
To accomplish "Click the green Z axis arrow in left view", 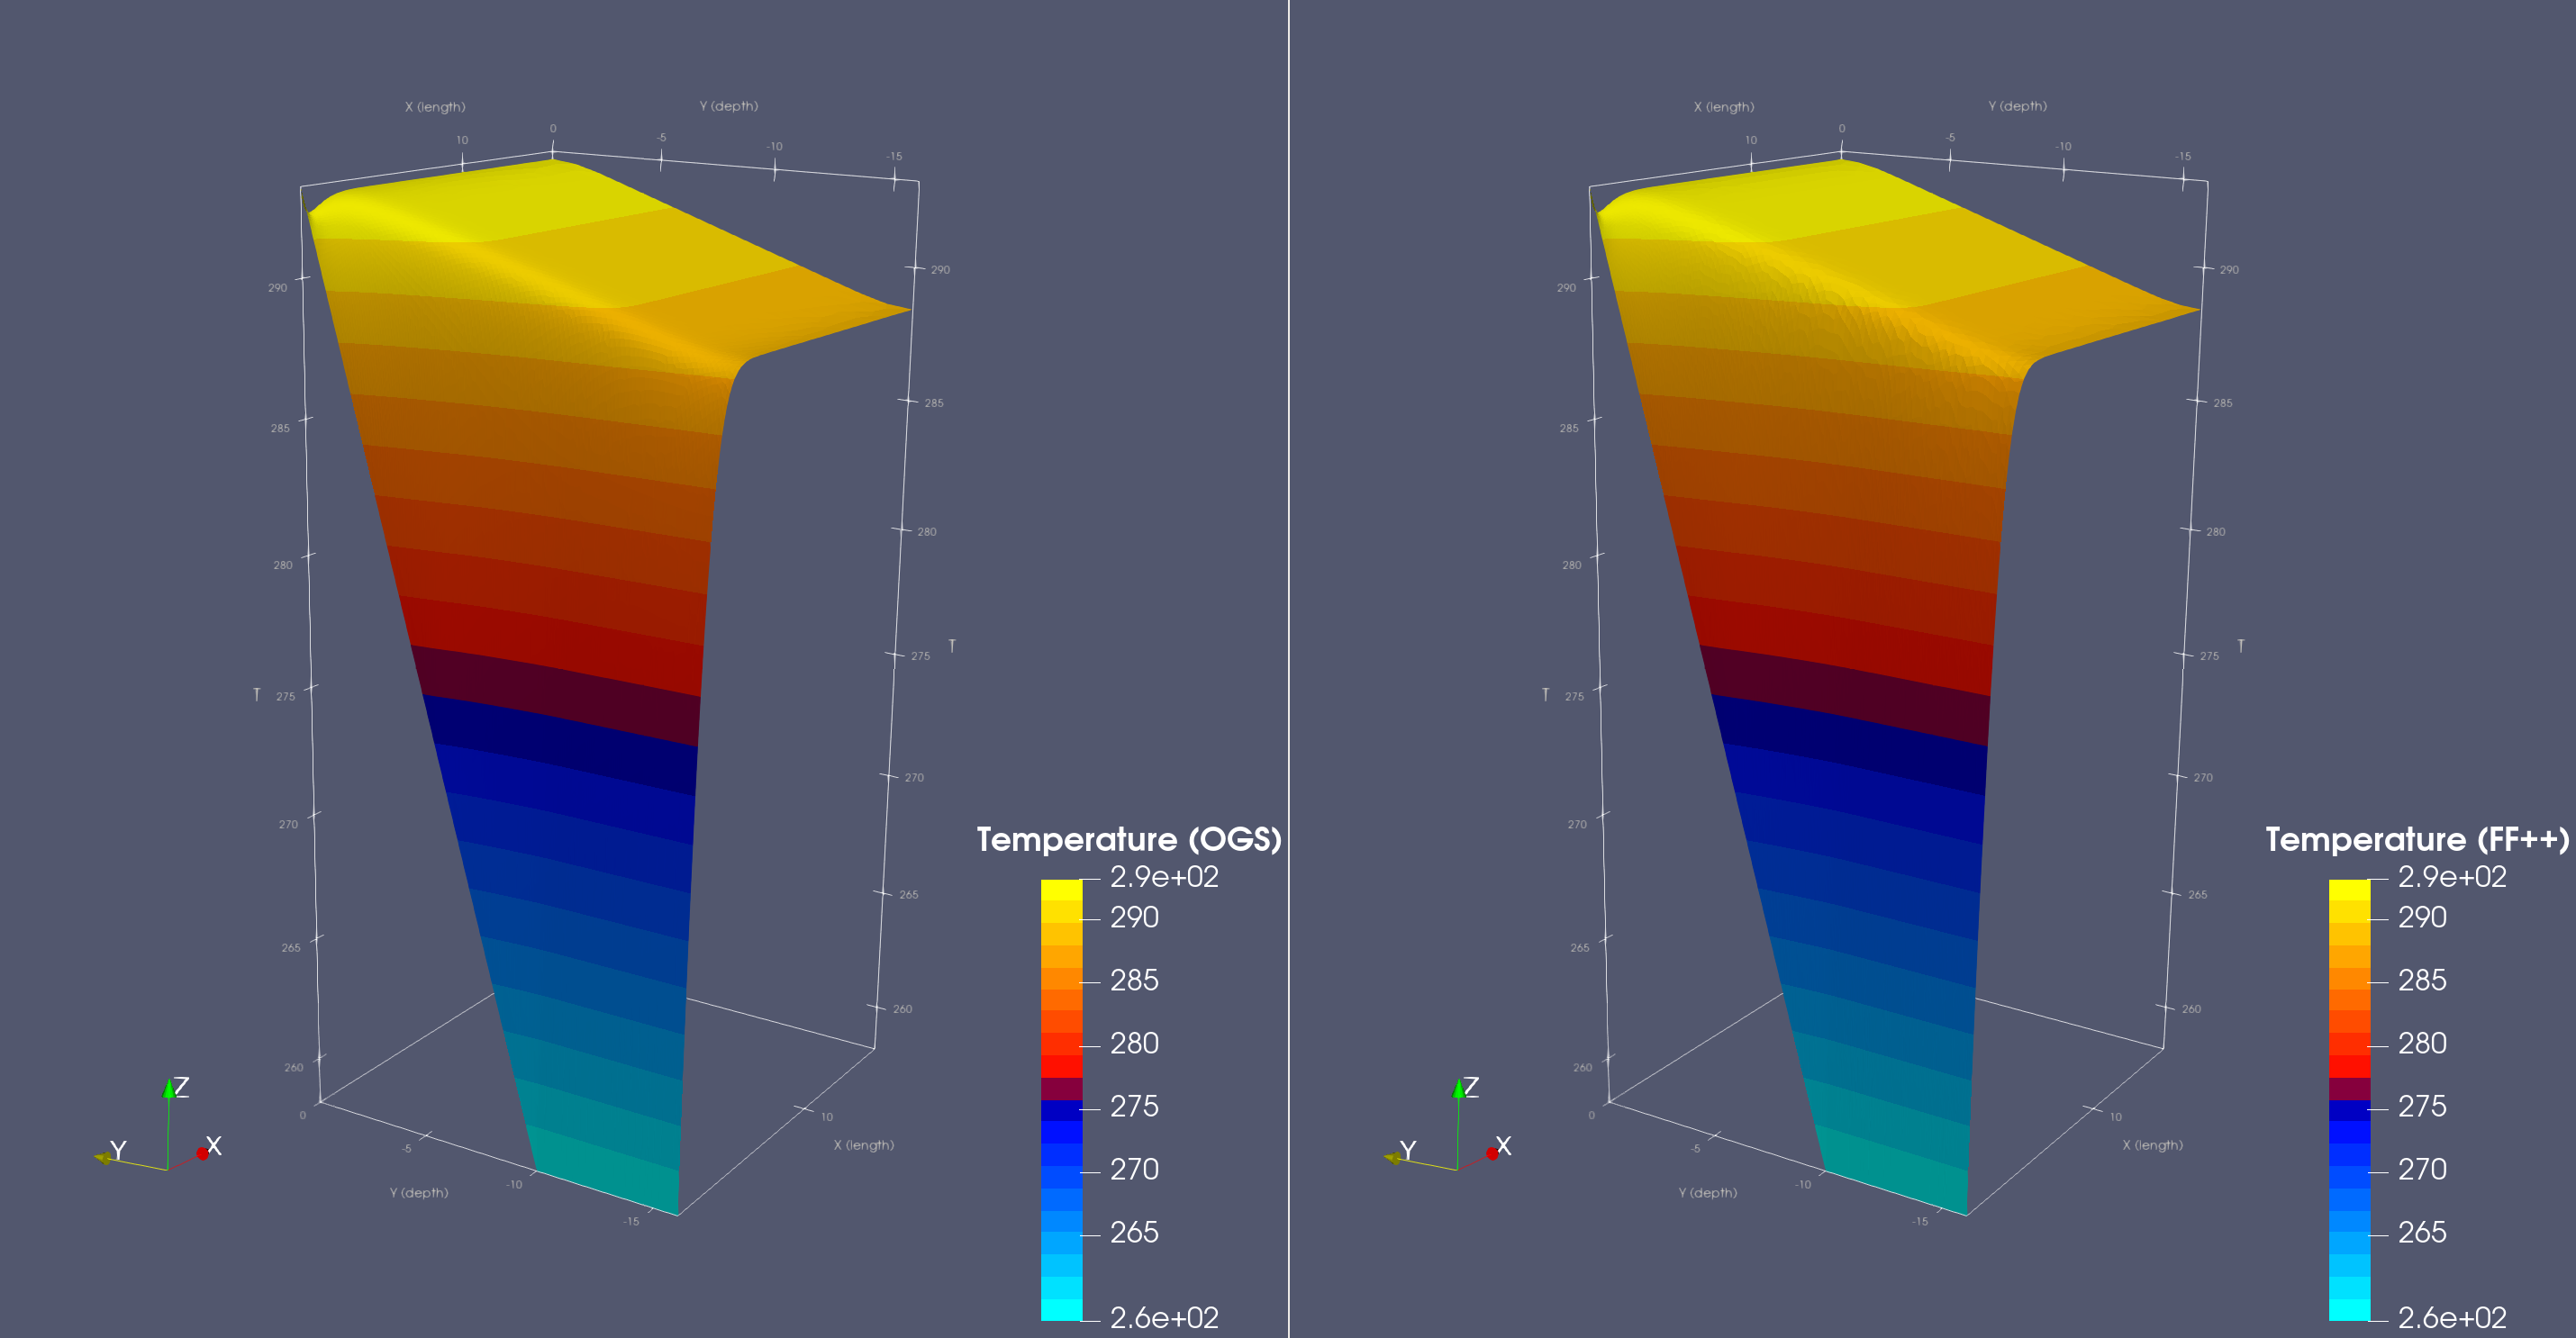I will pos(169,1089).
